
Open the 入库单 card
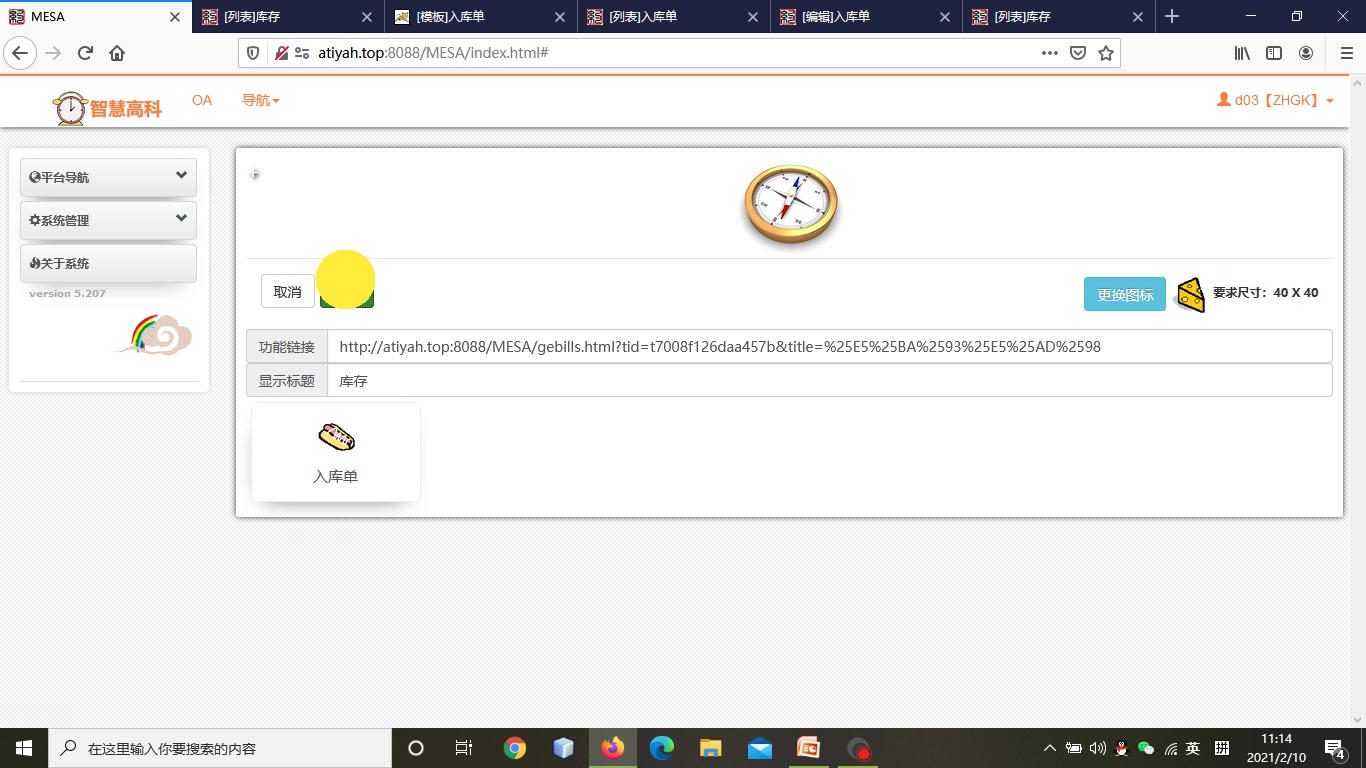pos(336,452)
